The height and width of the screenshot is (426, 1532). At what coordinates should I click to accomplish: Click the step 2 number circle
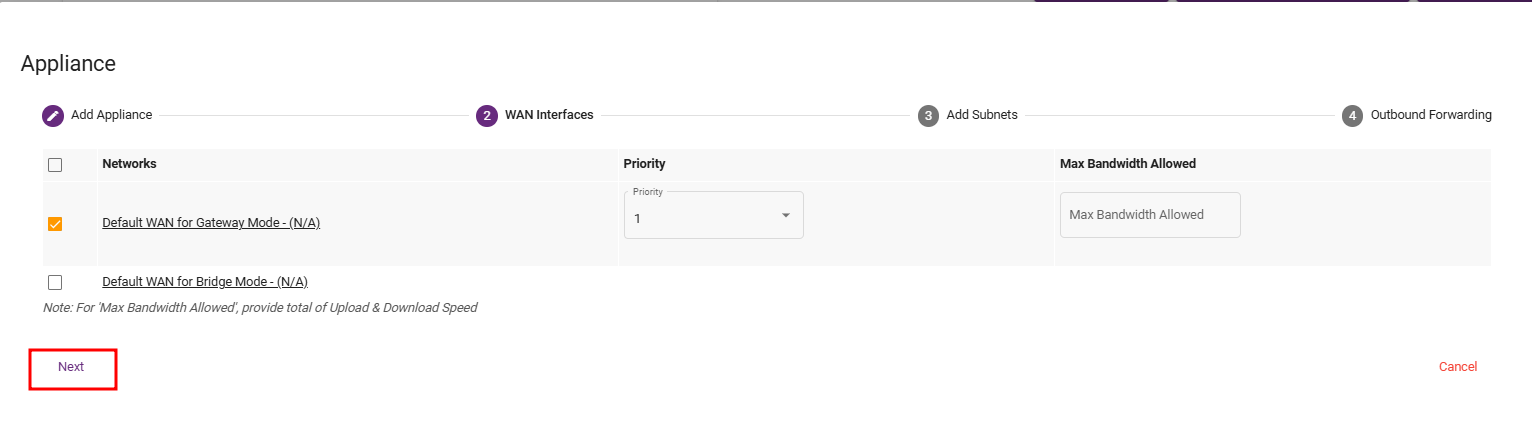(x=487, y=115)
